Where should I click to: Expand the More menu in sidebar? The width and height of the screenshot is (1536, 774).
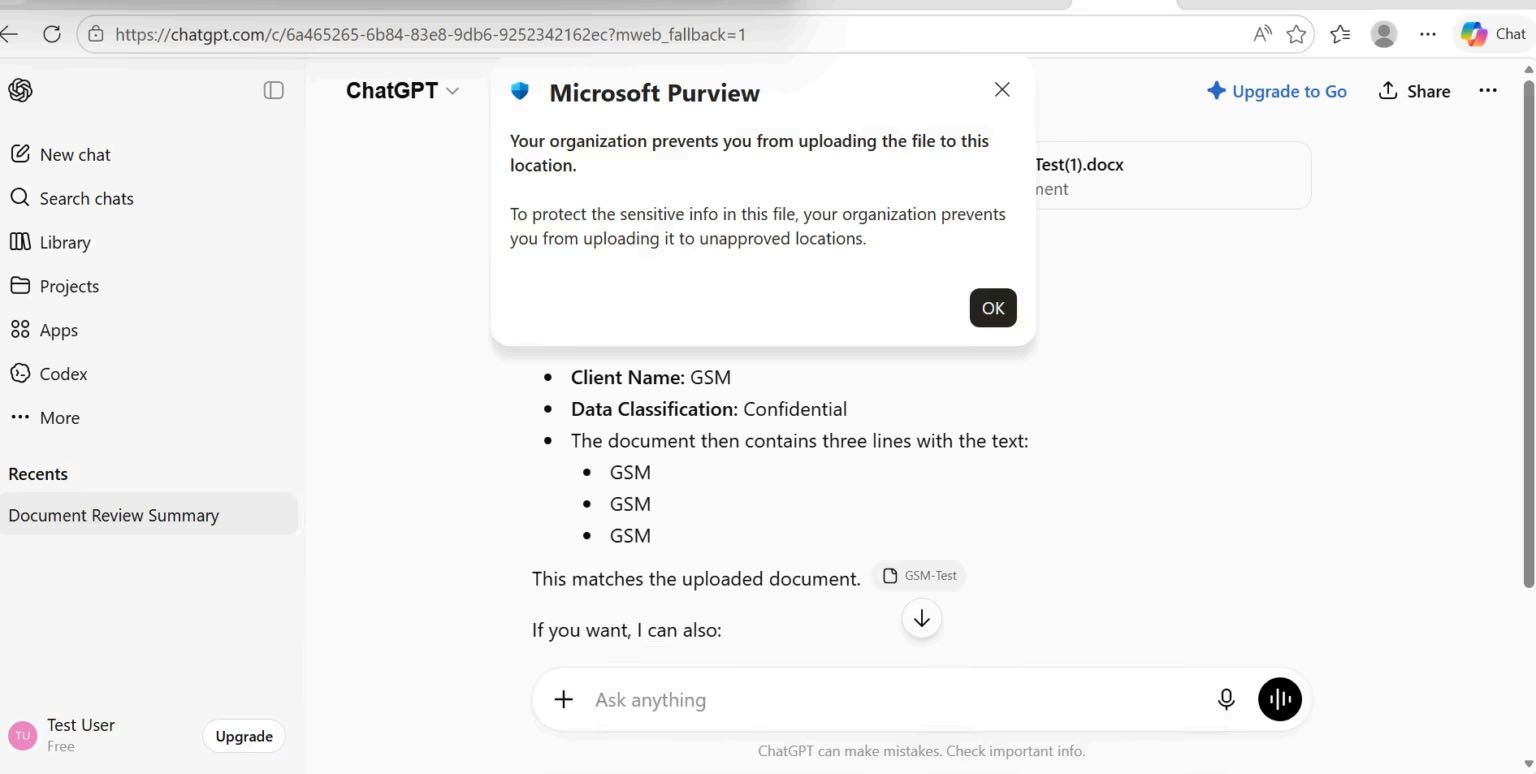[x=45, y=418]
